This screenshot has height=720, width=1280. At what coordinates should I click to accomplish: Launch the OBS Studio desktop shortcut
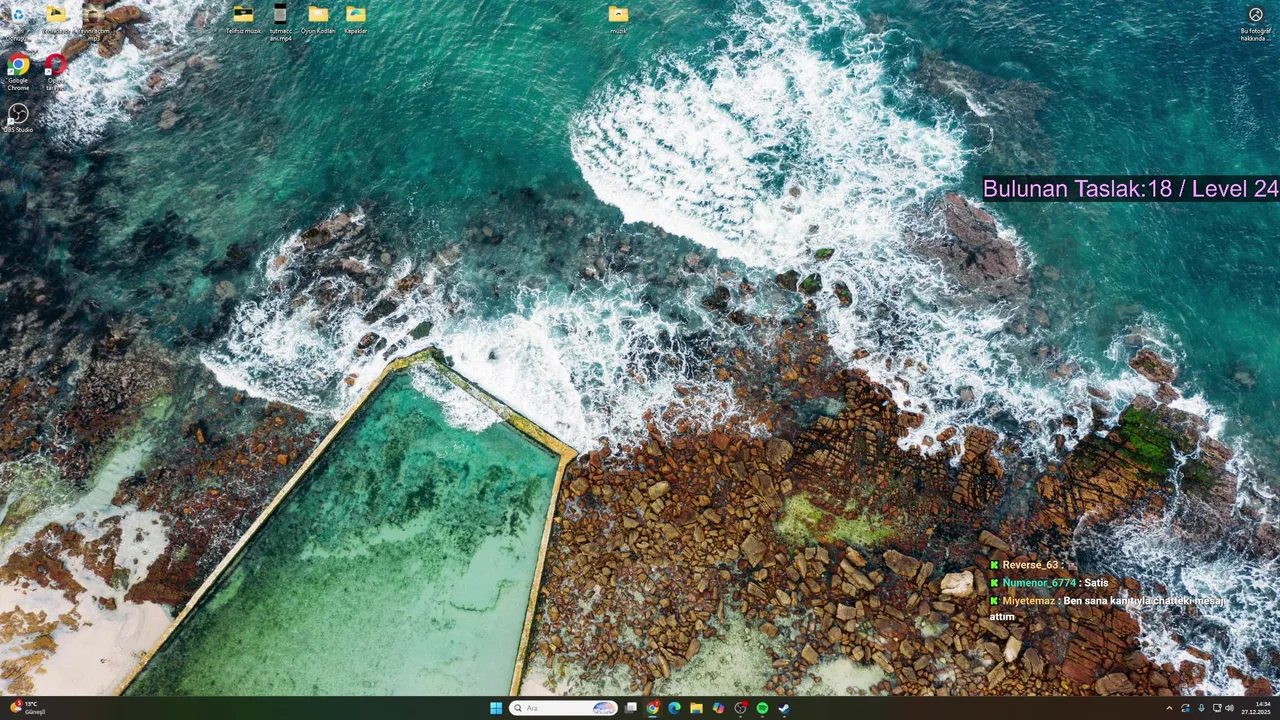point(18,118)
